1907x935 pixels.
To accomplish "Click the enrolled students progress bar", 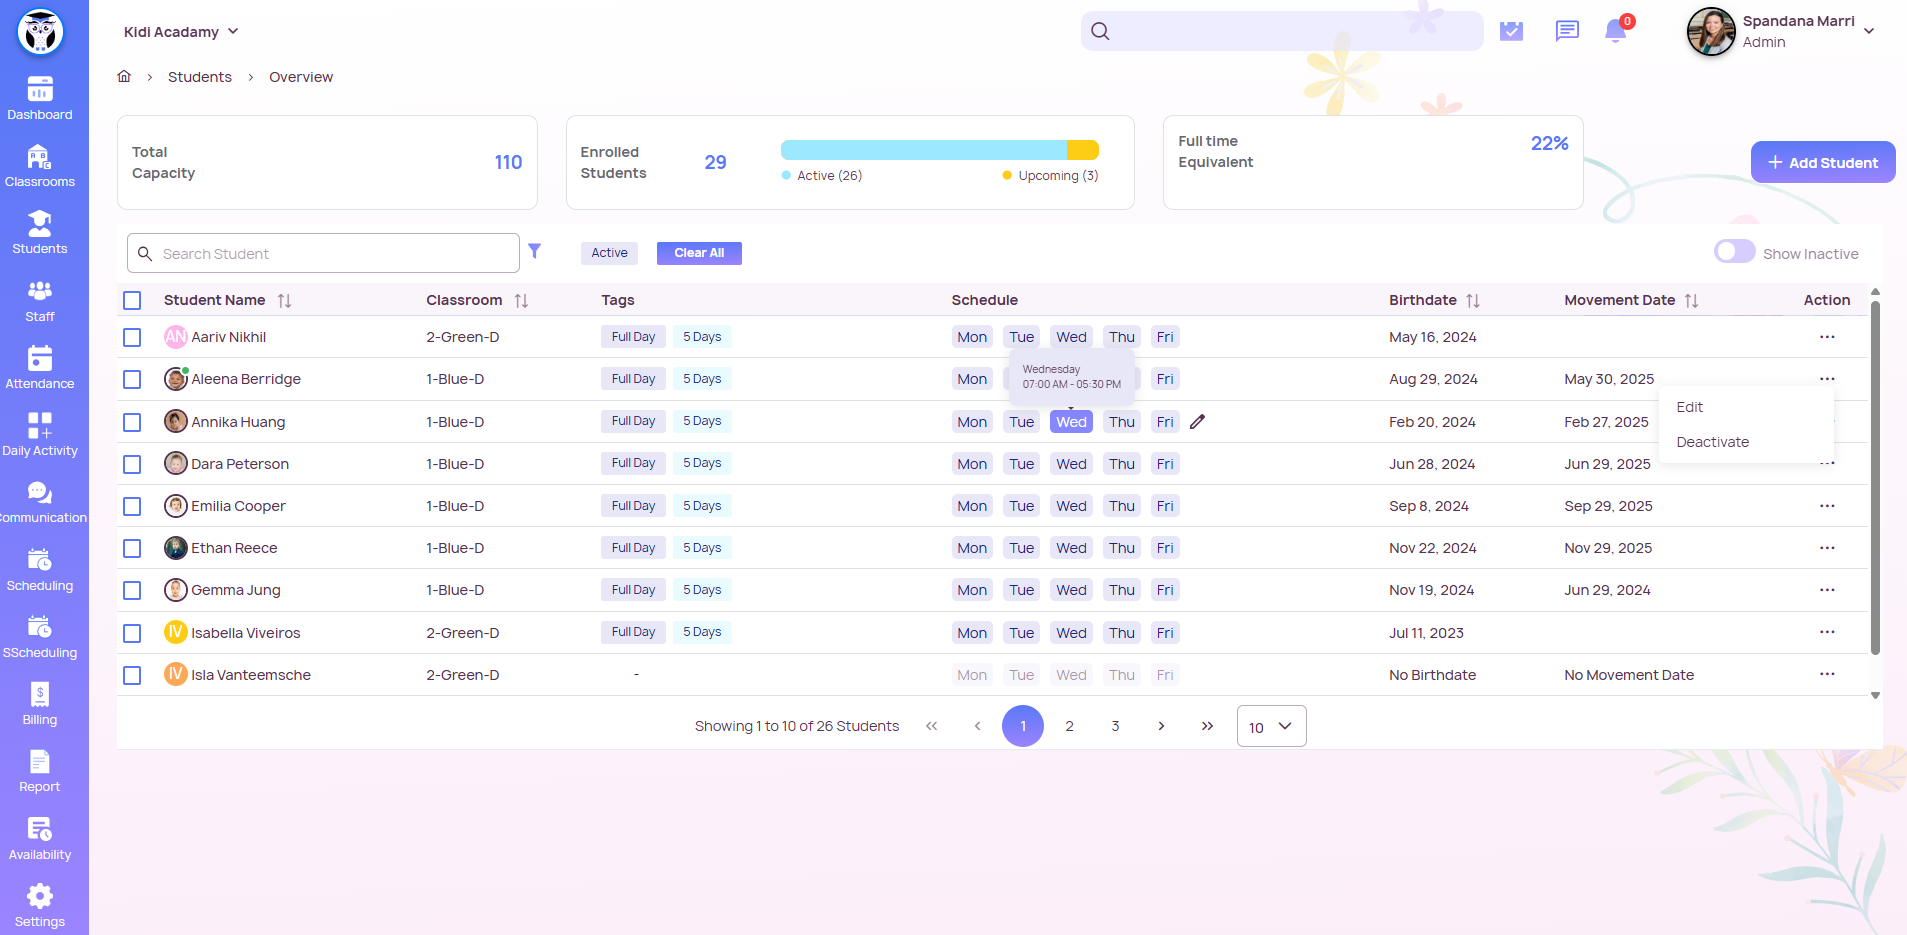I will tap(939, 150).
